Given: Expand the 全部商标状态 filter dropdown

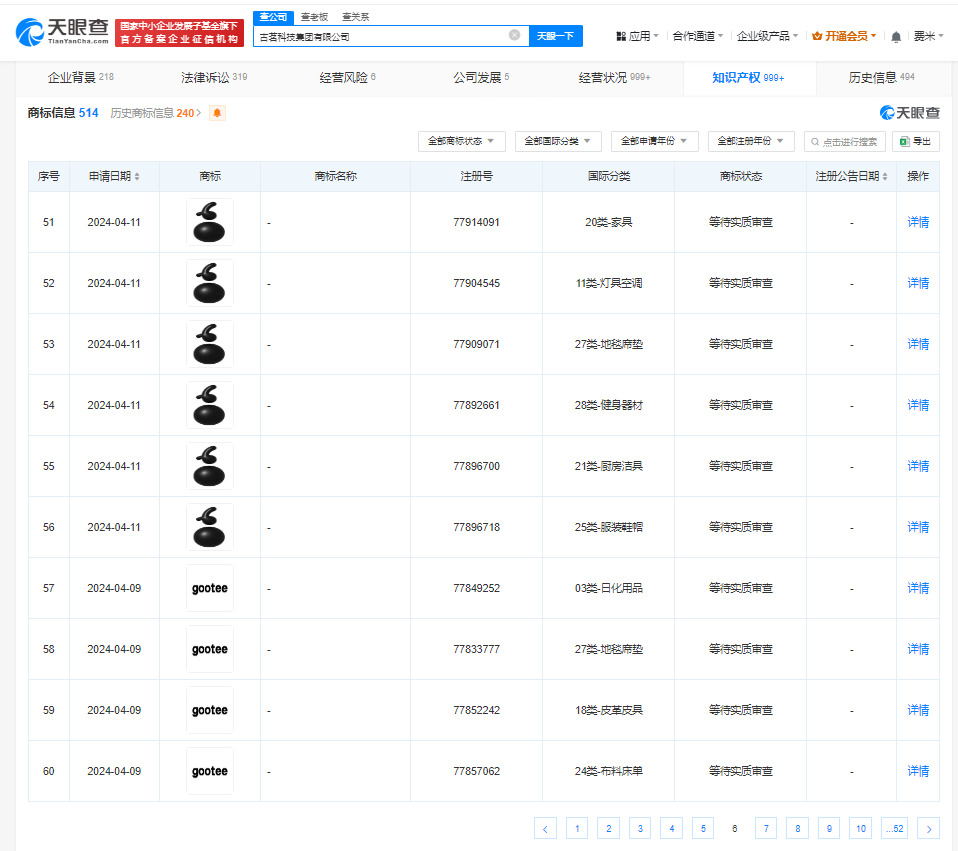Looking at the screenshot, I should (462, 141).
